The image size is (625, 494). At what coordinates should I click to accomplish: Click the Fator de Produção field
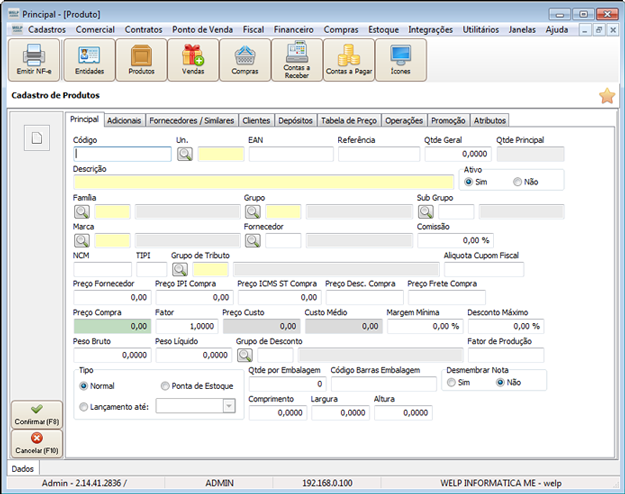(x=506, y=355)
